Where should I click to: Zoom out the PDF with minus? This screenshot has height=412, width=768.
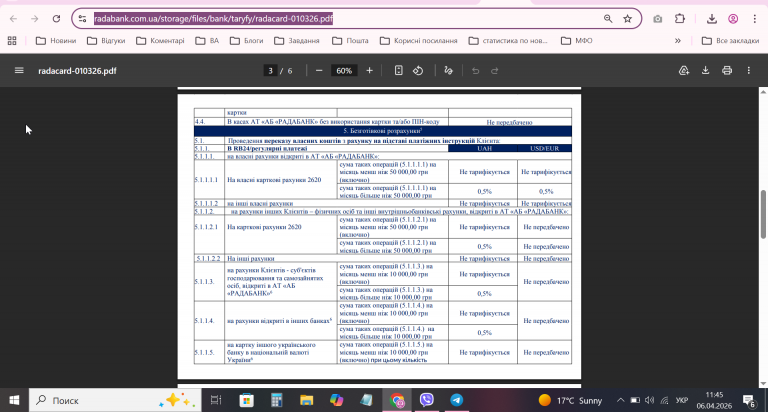pos(319,71)
